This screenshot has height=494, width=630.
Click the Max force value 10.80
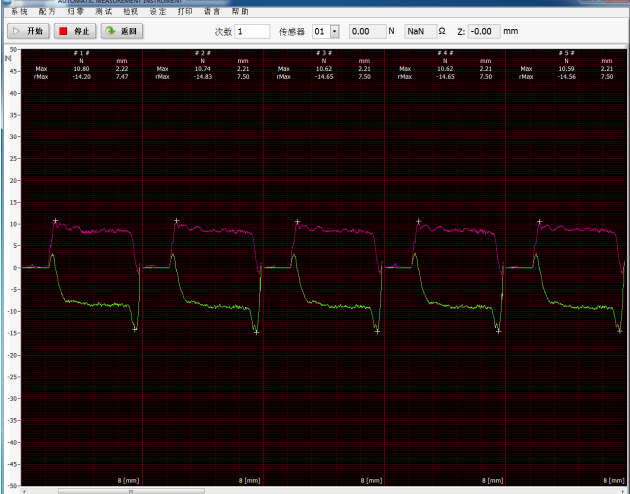pos(82,69)
